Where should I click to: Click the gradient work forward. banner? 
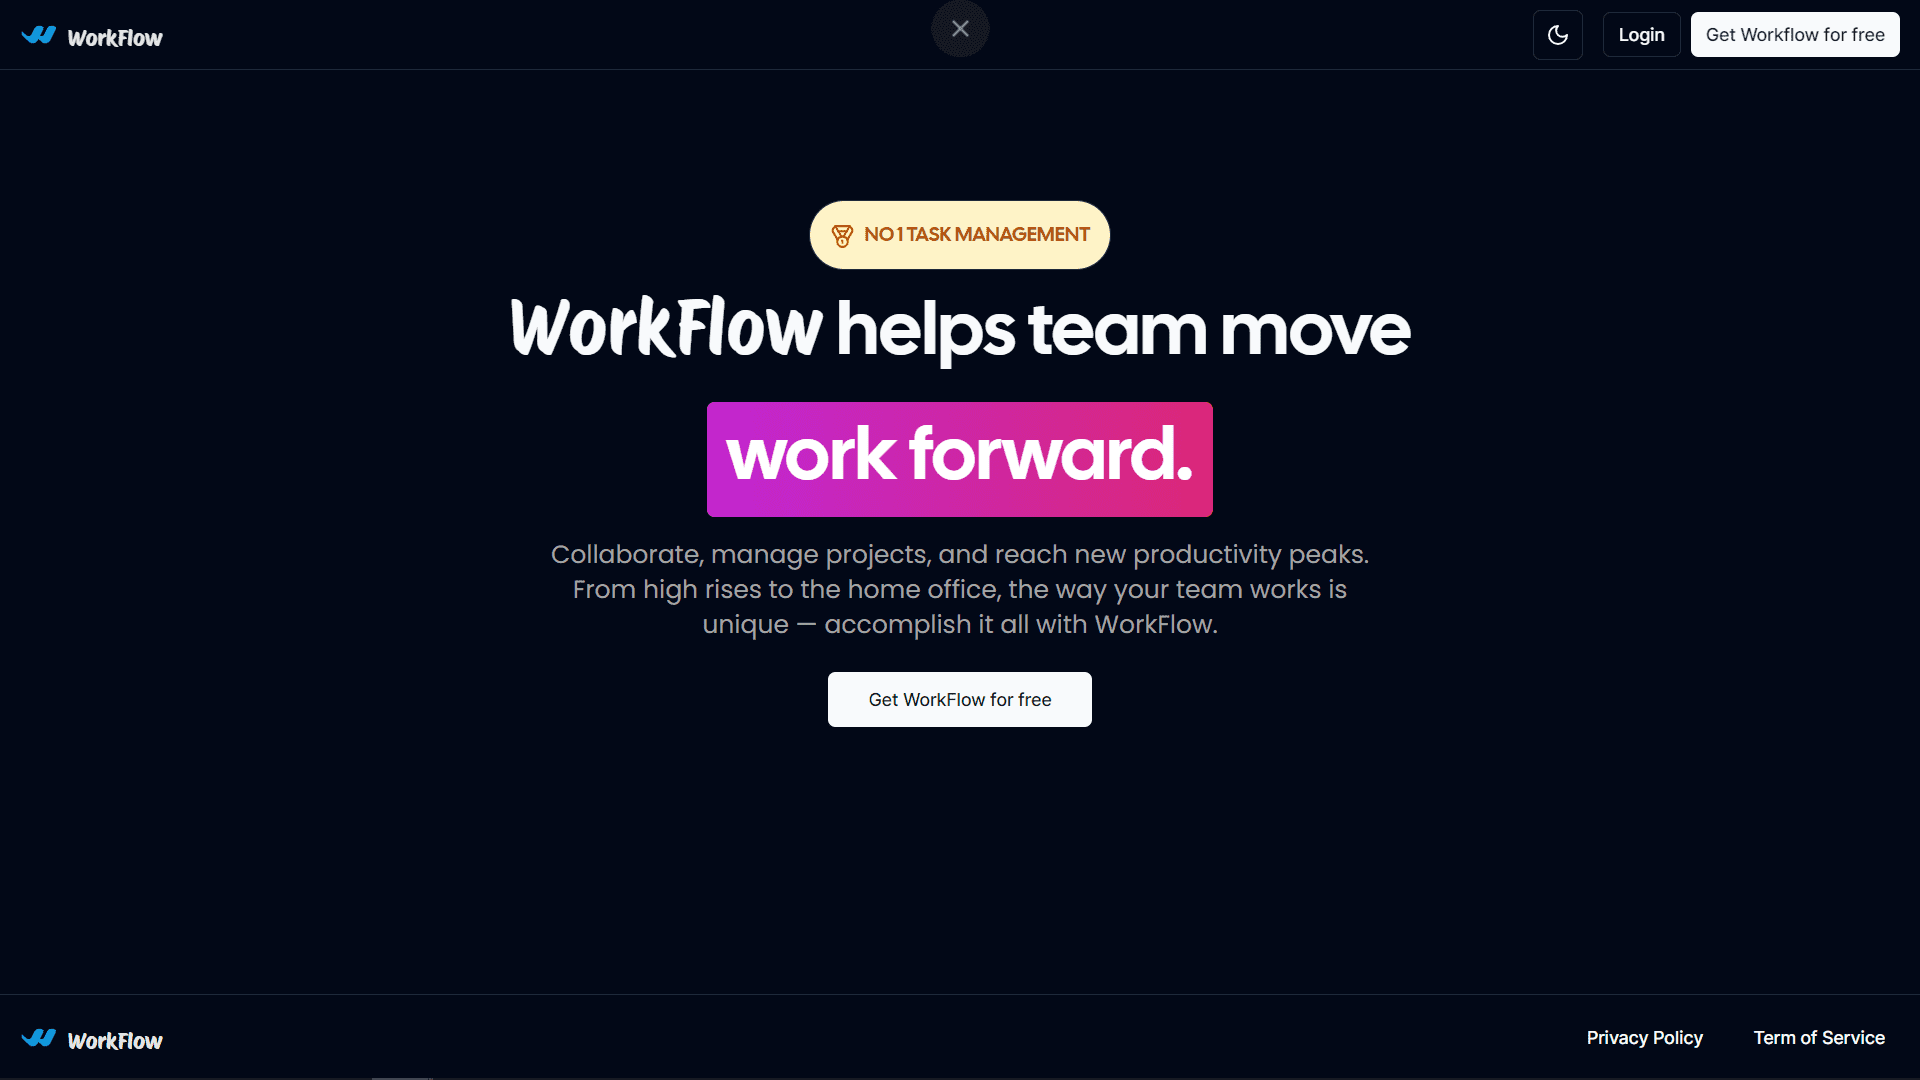[960, 459]
